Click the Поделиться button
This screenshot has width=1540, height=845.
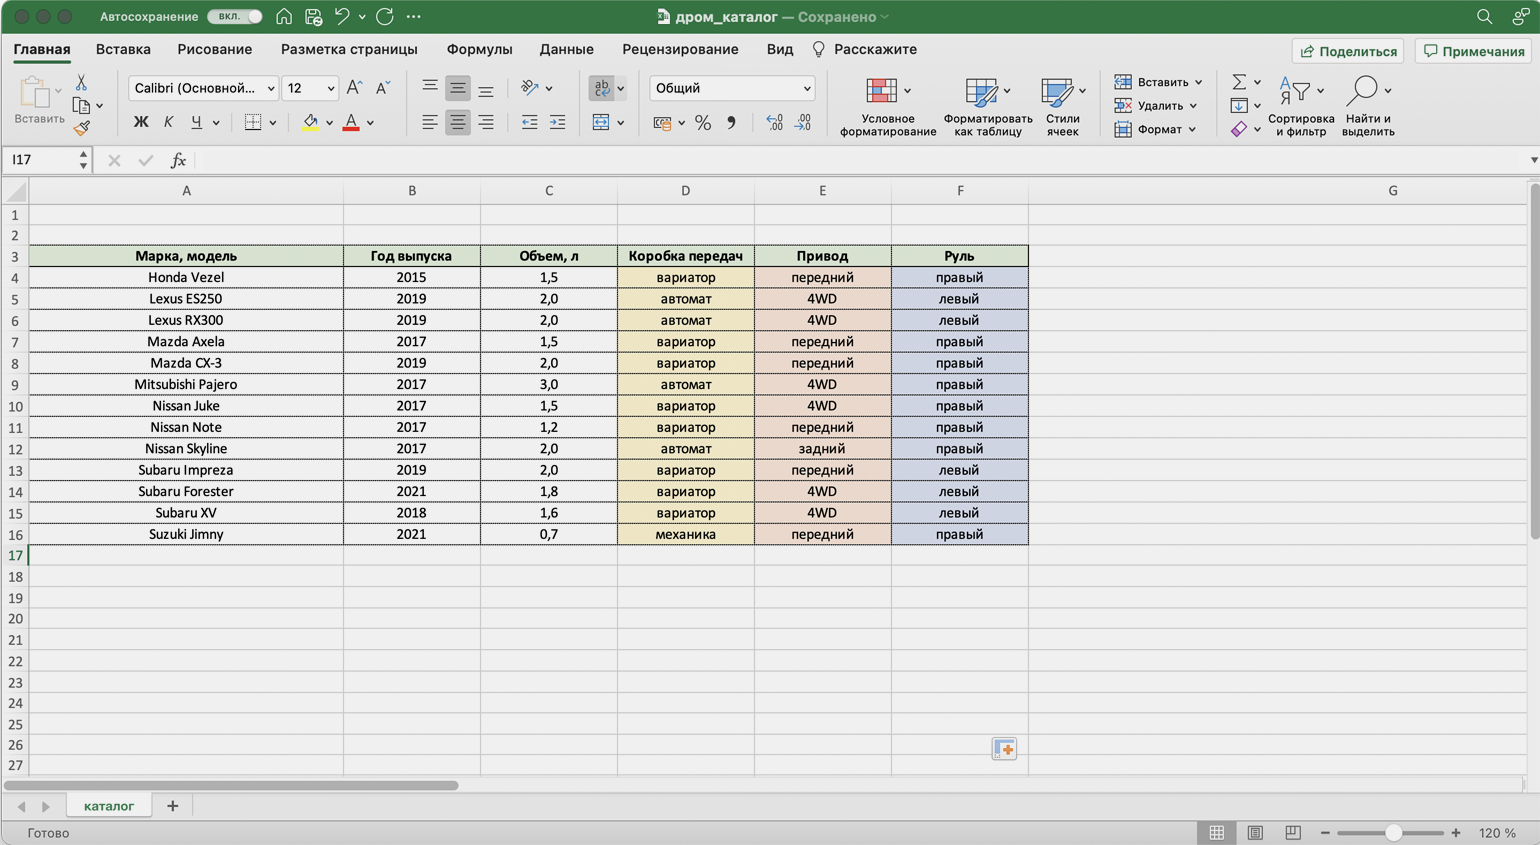(1348, 51)
